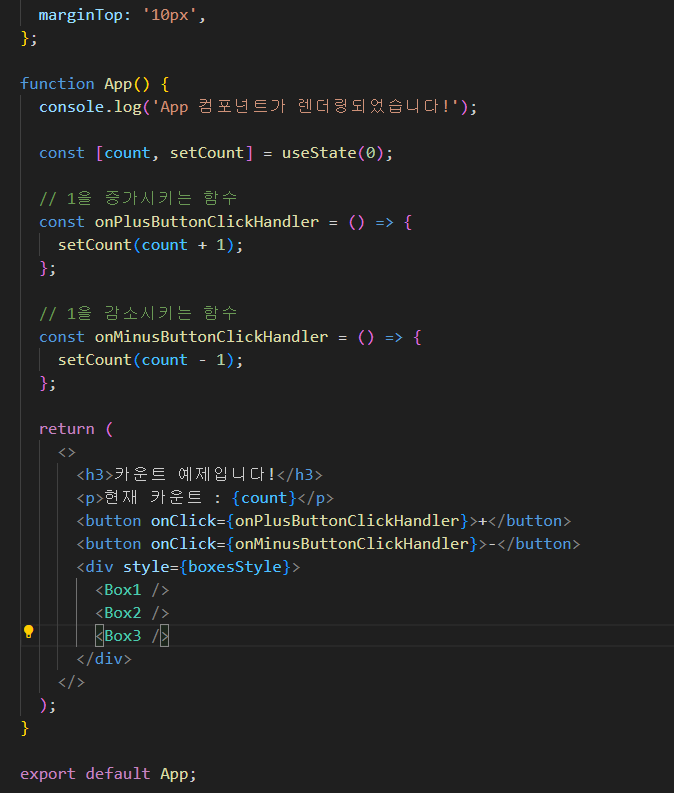Click the comment '// 1을 증가시키는 함수'
This screenshot has height=793, width=674.
click(138, 198)
